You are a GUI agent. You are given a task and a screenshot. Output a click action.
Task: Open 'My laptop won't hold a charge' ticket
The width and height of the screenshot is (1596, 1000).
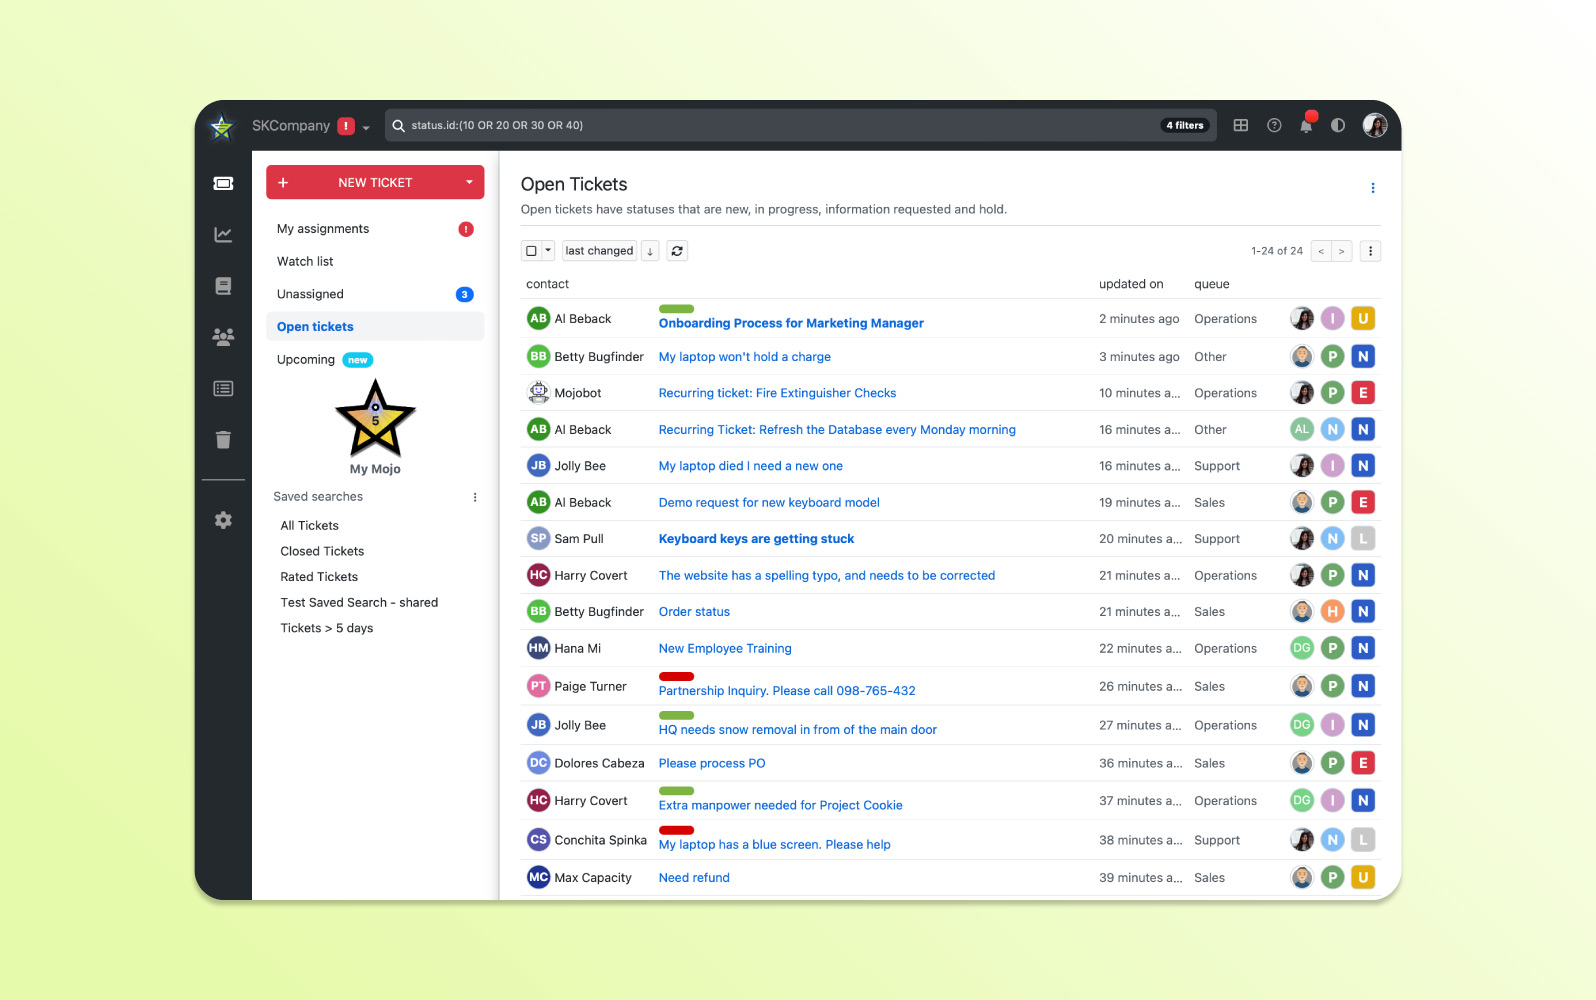[x=745, y=357]
